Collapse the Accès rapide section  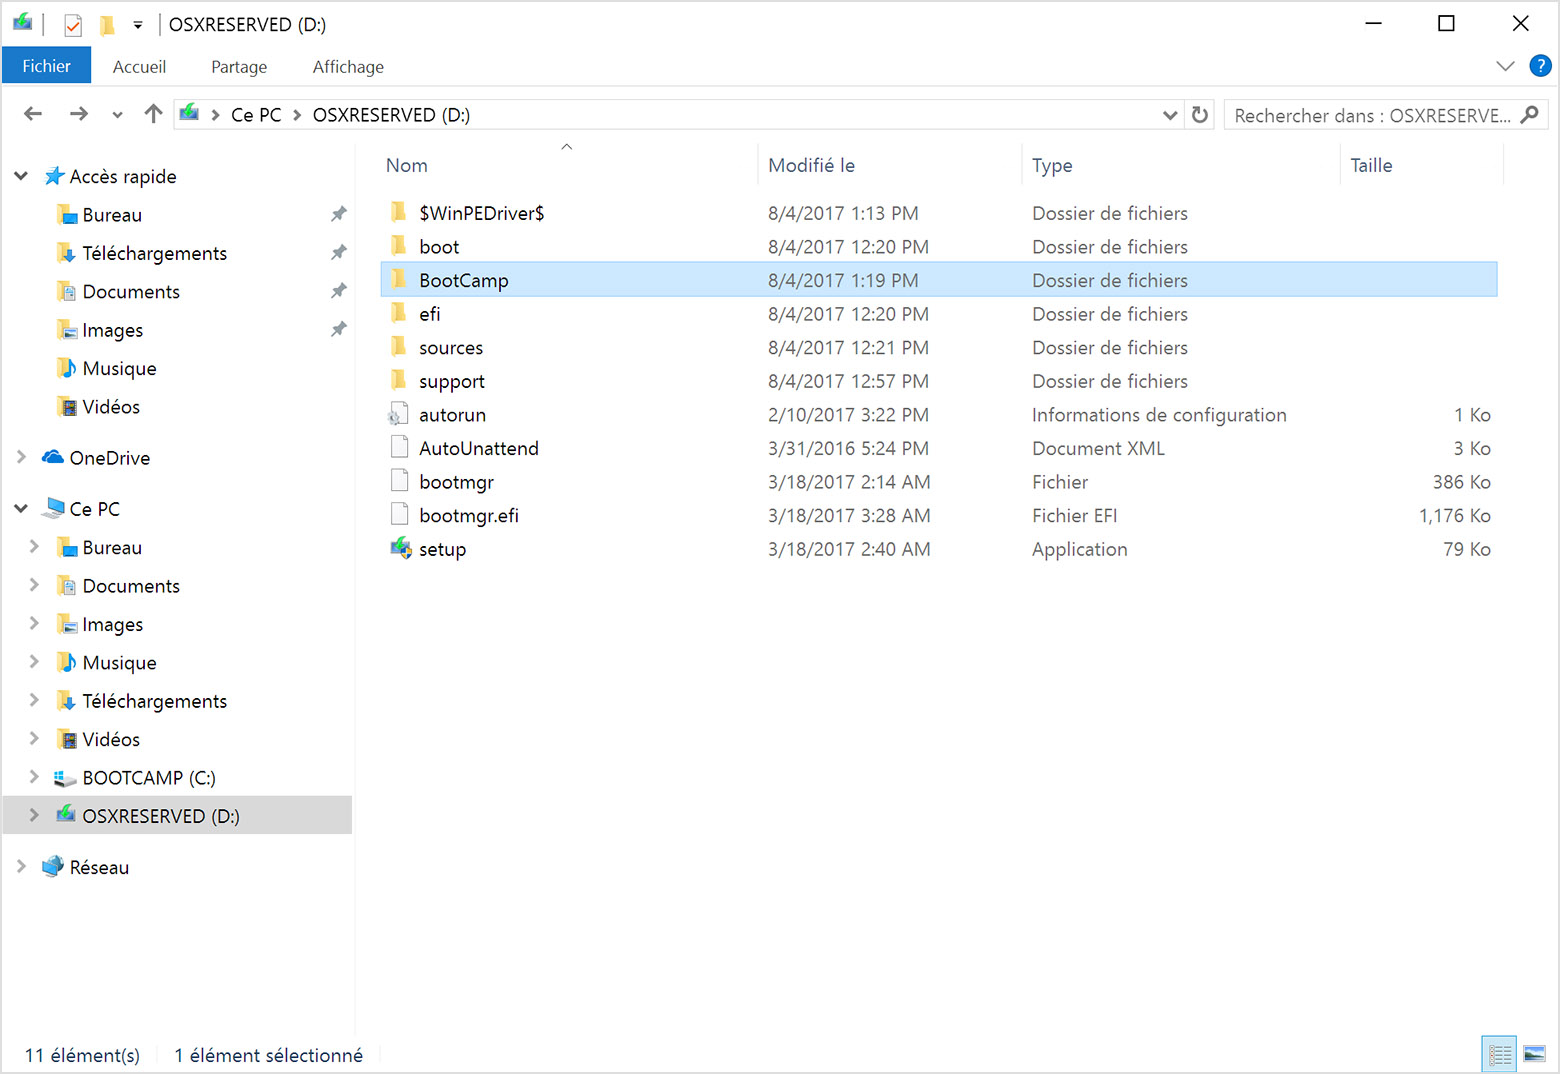[21, 176]
